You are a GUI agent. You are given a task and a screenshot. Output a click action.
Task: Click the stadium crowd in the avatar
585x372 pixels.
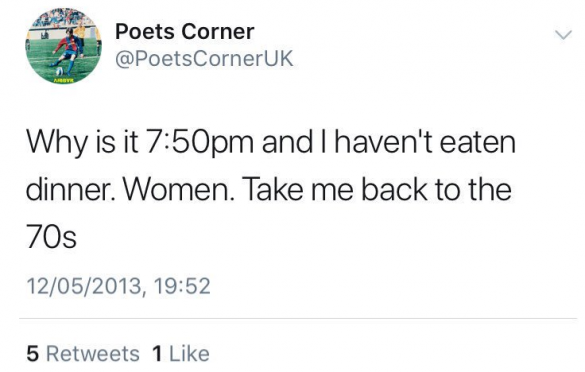coord(63,17)
